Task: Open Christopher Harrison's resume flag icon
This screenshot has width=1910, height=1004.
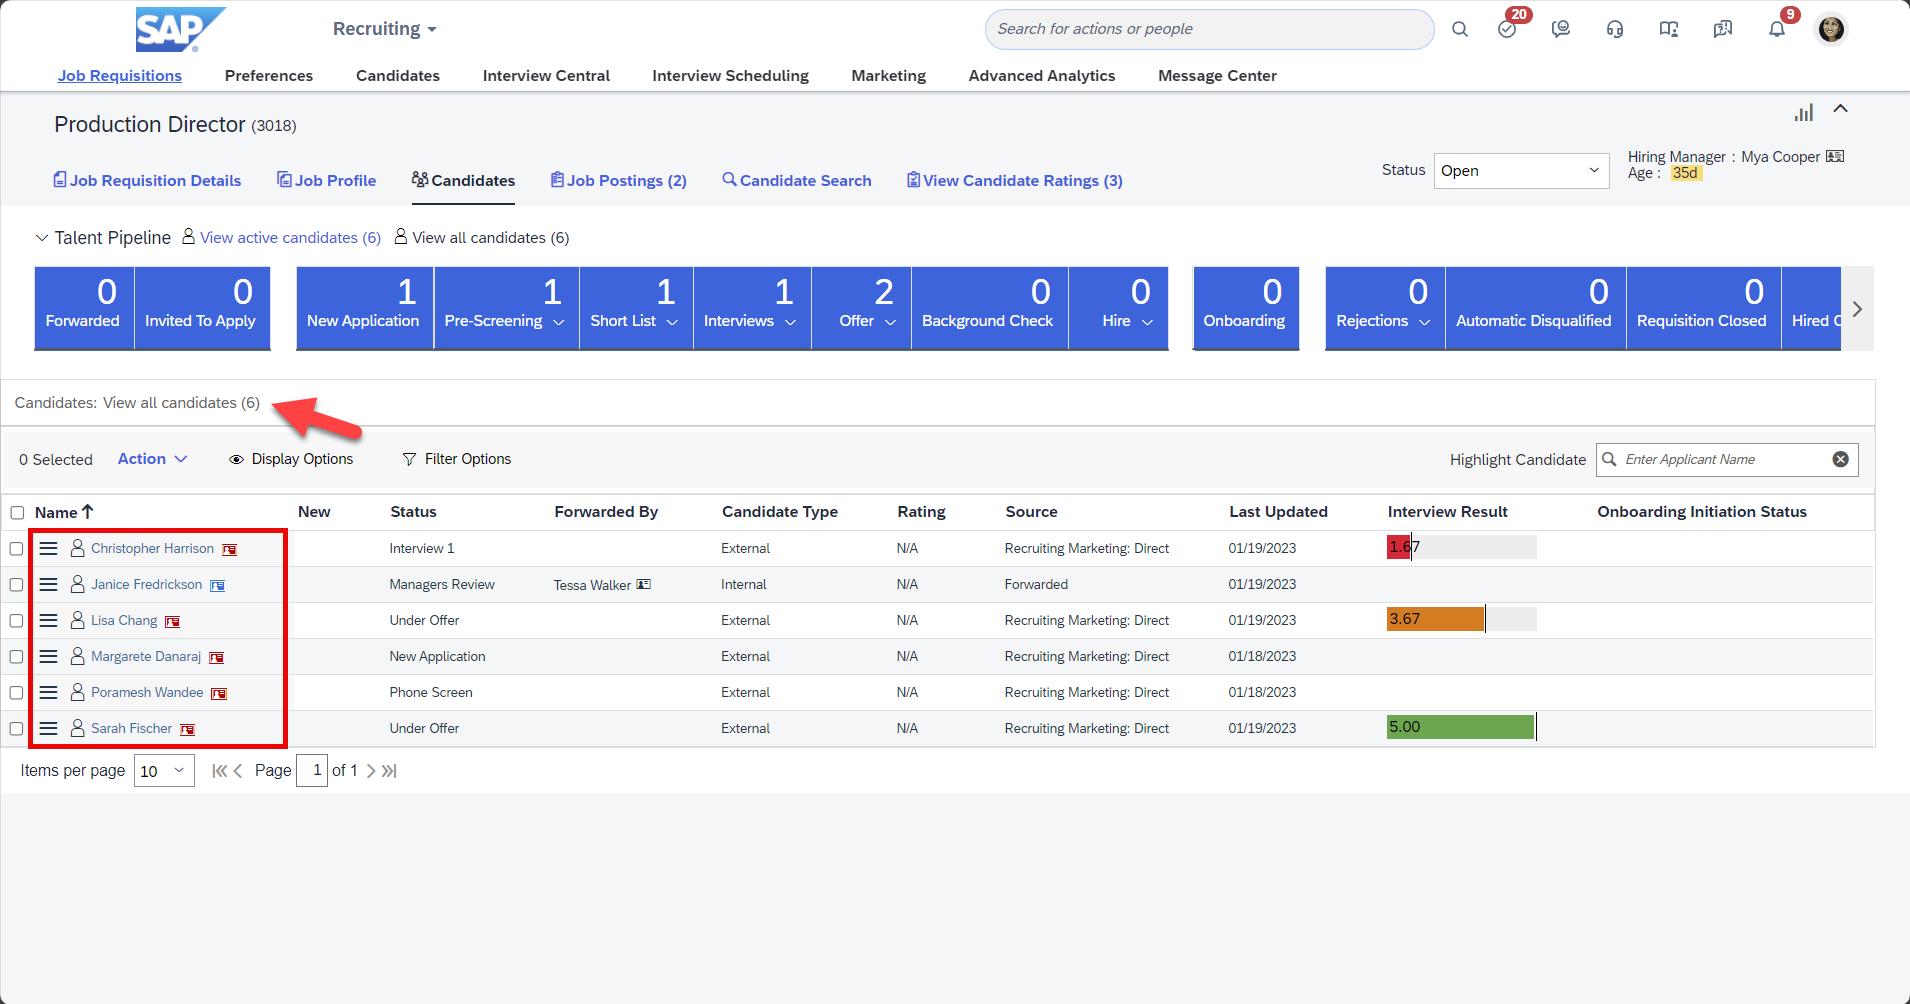Action: 230,549
